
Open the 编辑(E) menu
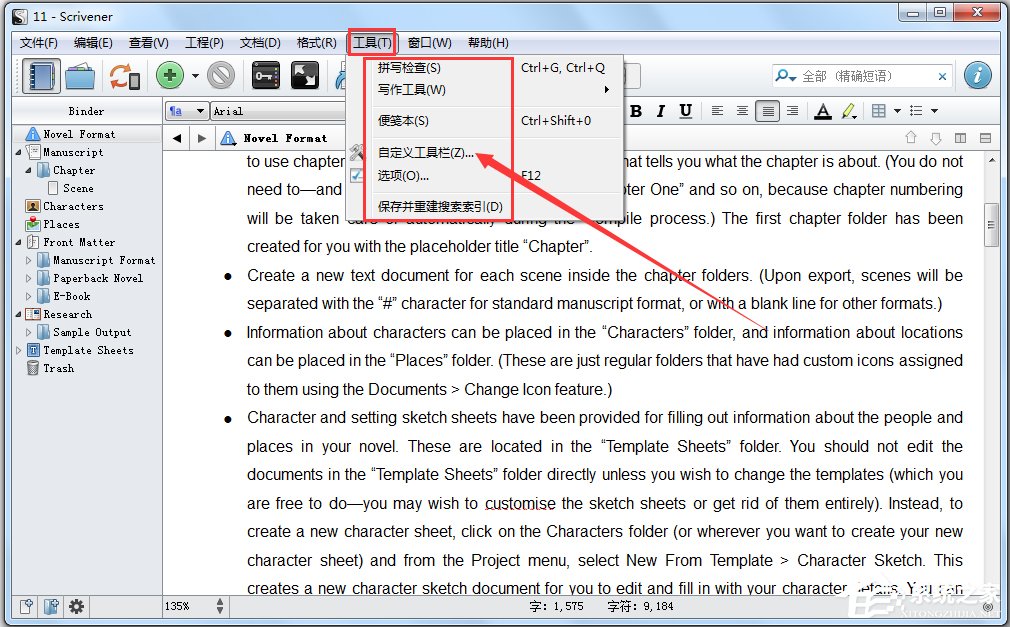point(93,43)
